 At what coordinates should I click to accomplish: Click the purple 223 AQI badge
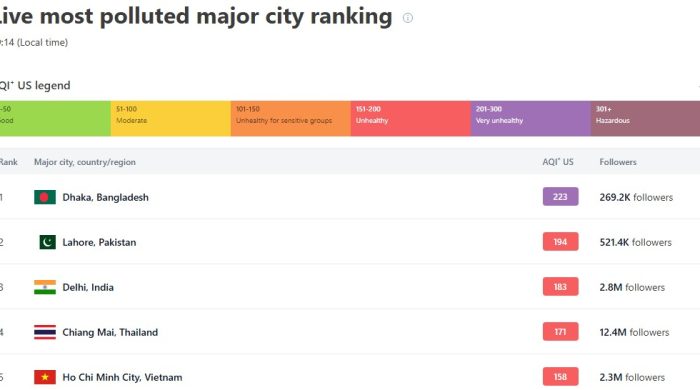point(561,197)
